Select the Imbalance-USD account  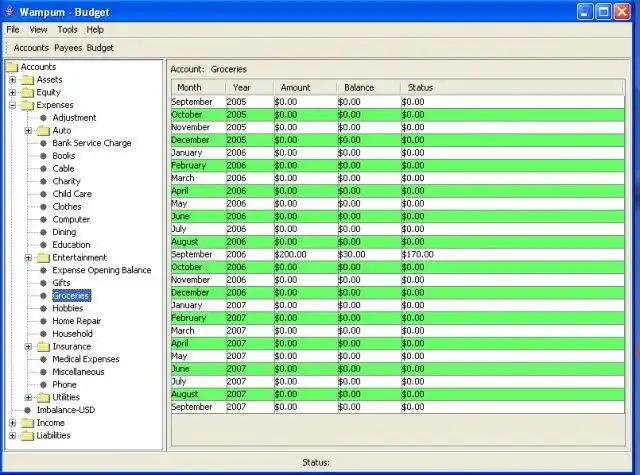pyautogui.click(x=65, y=410)
